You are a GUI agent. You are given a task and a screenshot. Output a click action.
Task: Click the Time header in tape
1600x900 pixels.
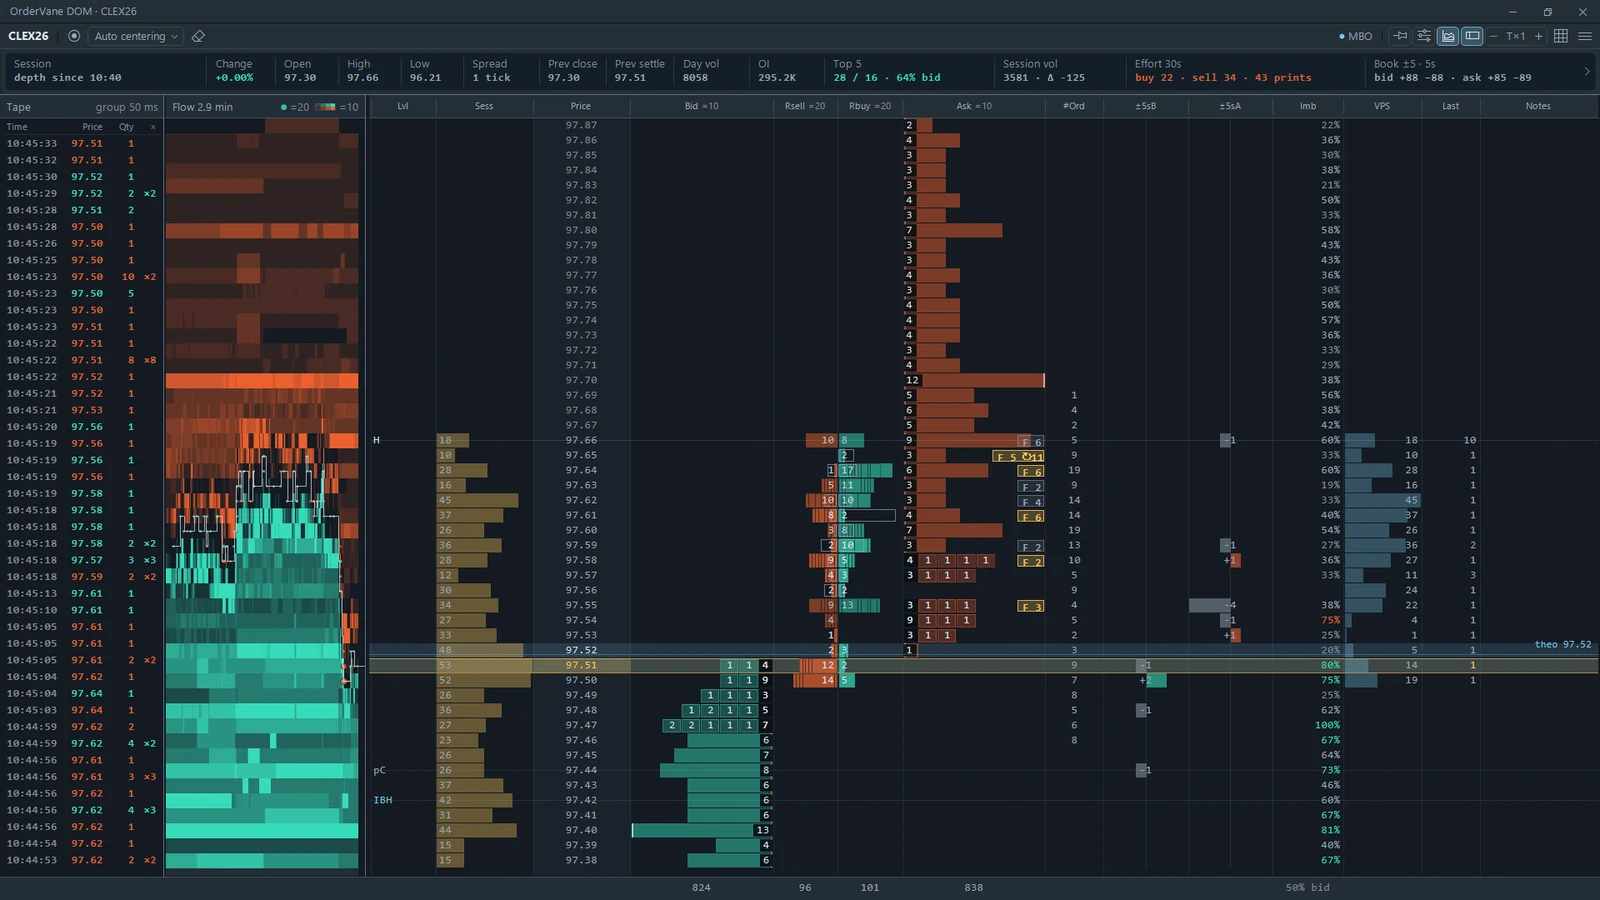[17, 127]
